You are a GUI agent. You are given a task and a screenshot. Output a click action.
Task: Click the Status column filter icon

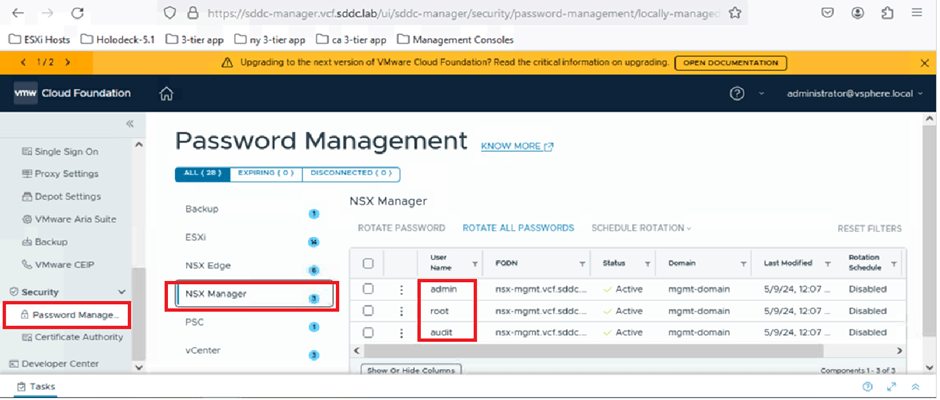pos(646,263)
